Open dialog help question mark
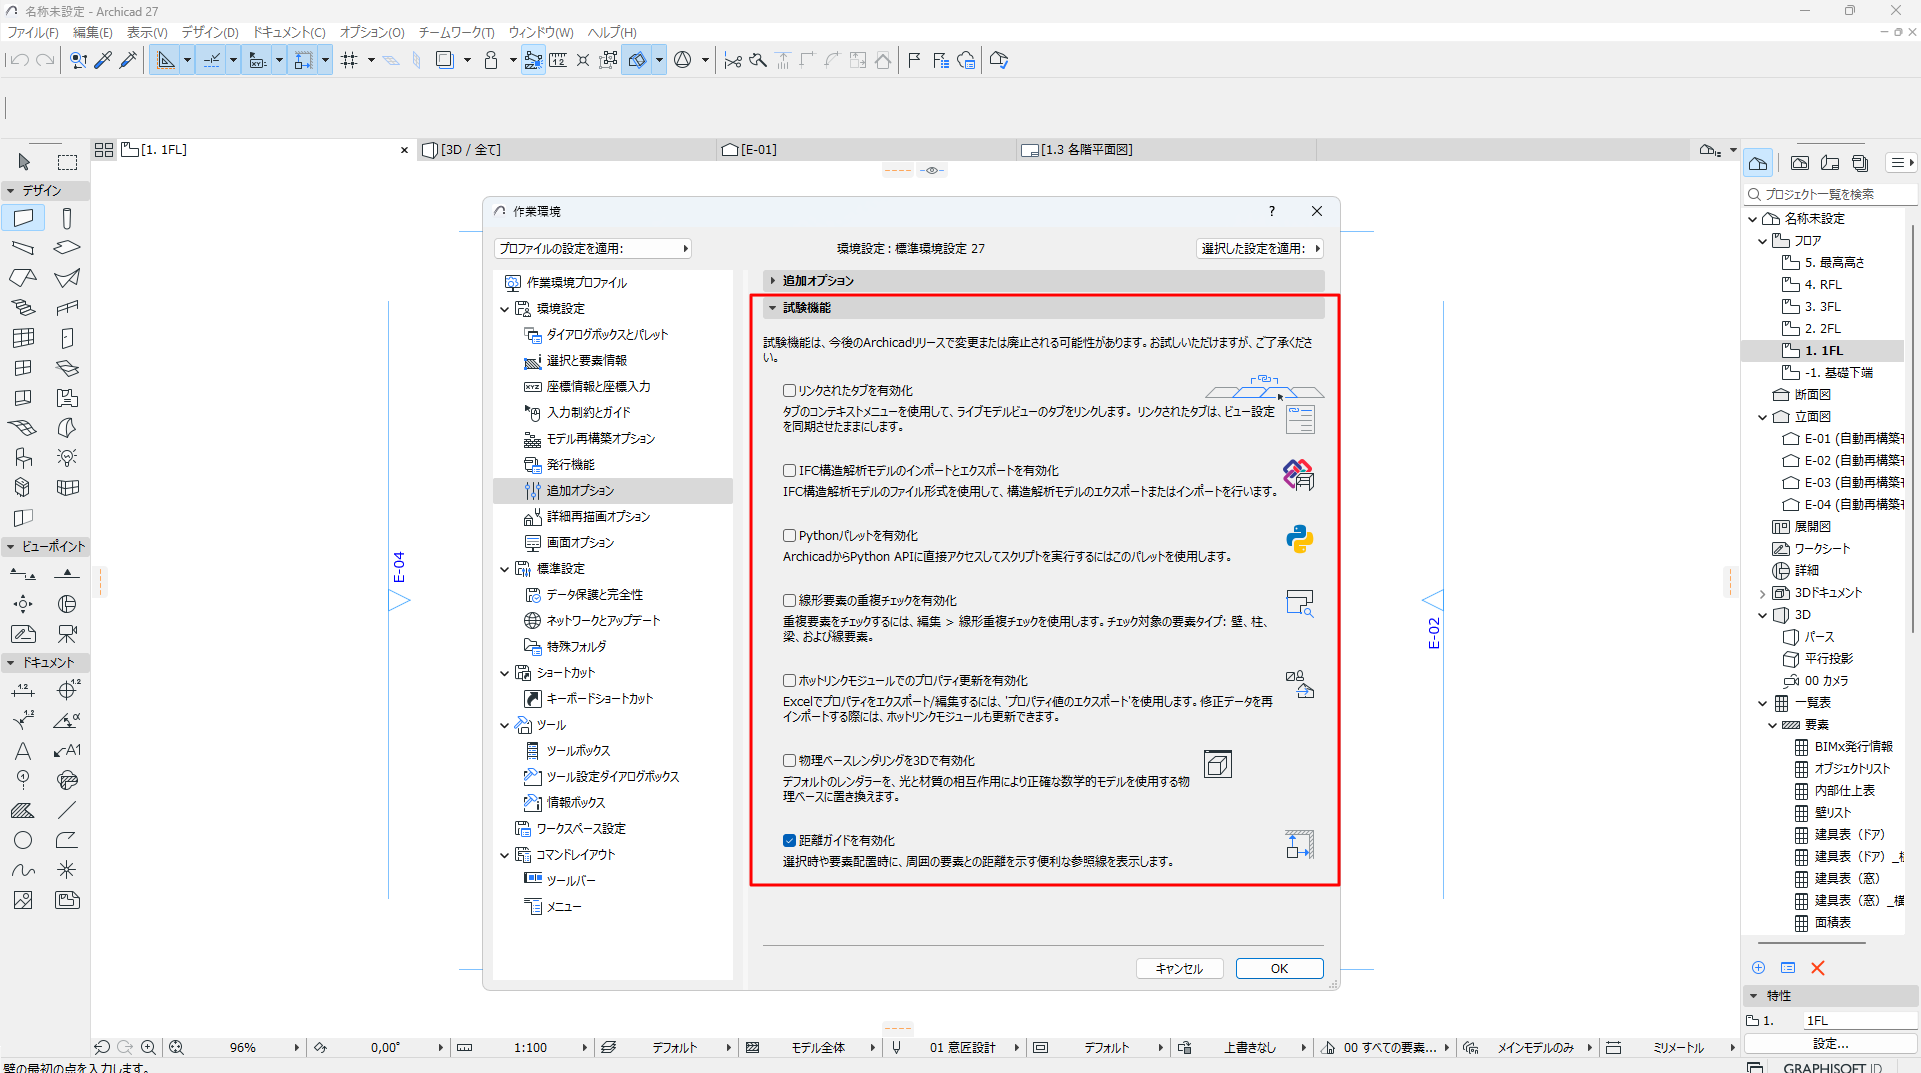 (1272, 211)
